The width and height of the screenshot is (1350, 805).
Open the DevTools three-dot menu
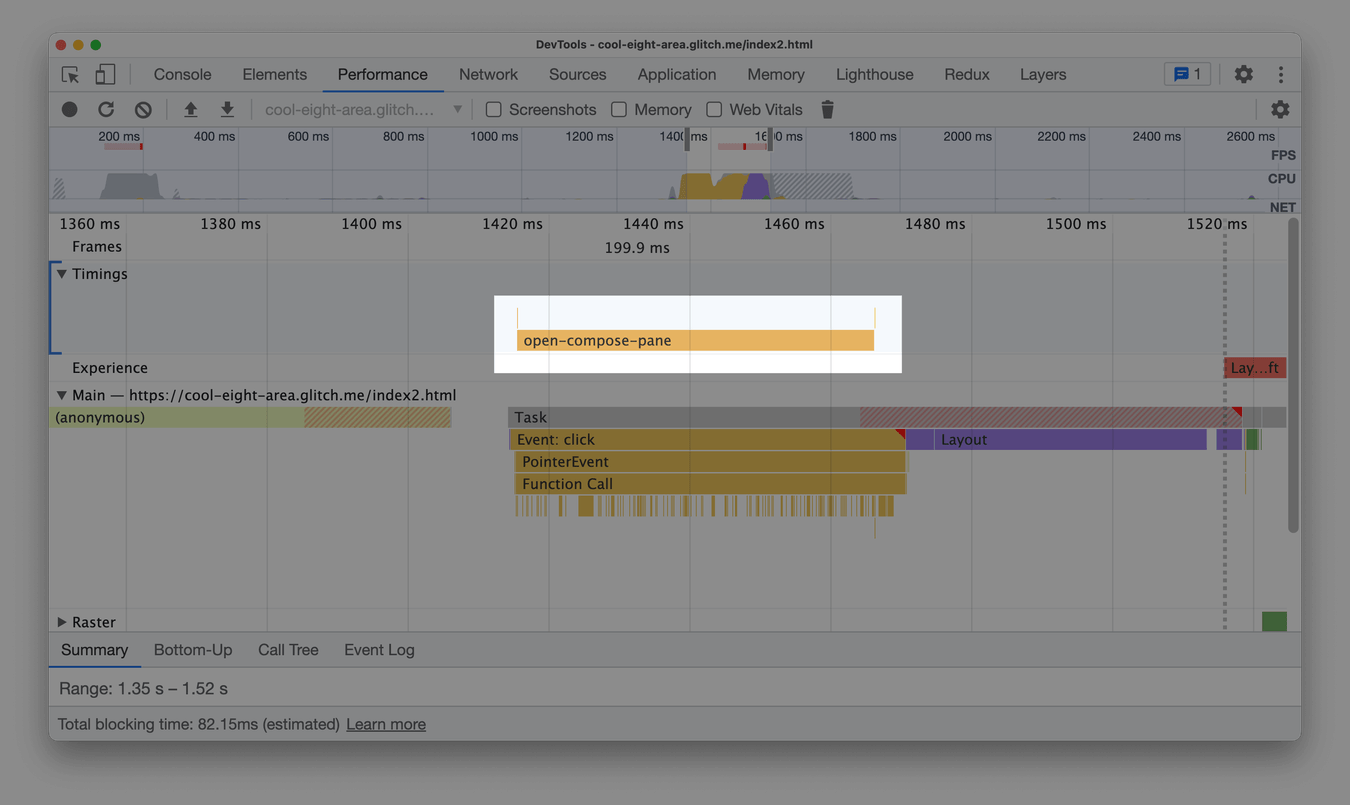(1281, 74)
